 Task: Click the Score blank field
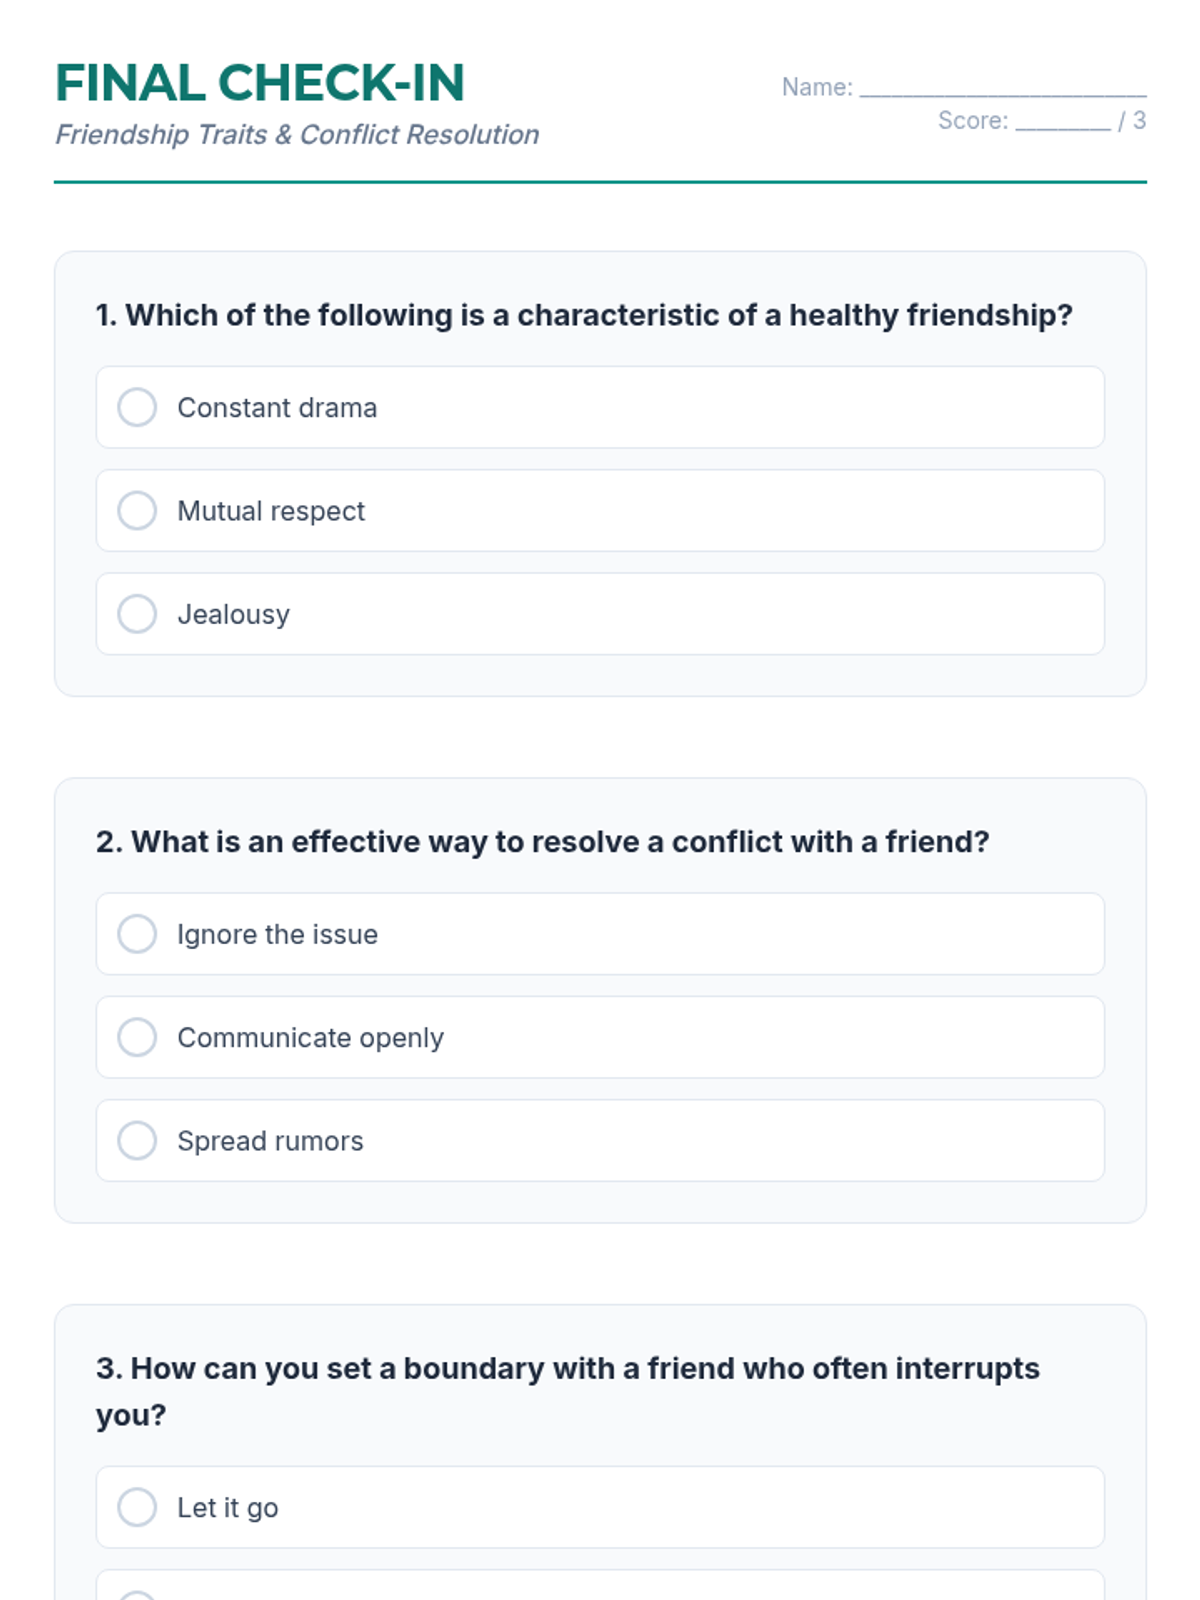tap(1062, 122)
